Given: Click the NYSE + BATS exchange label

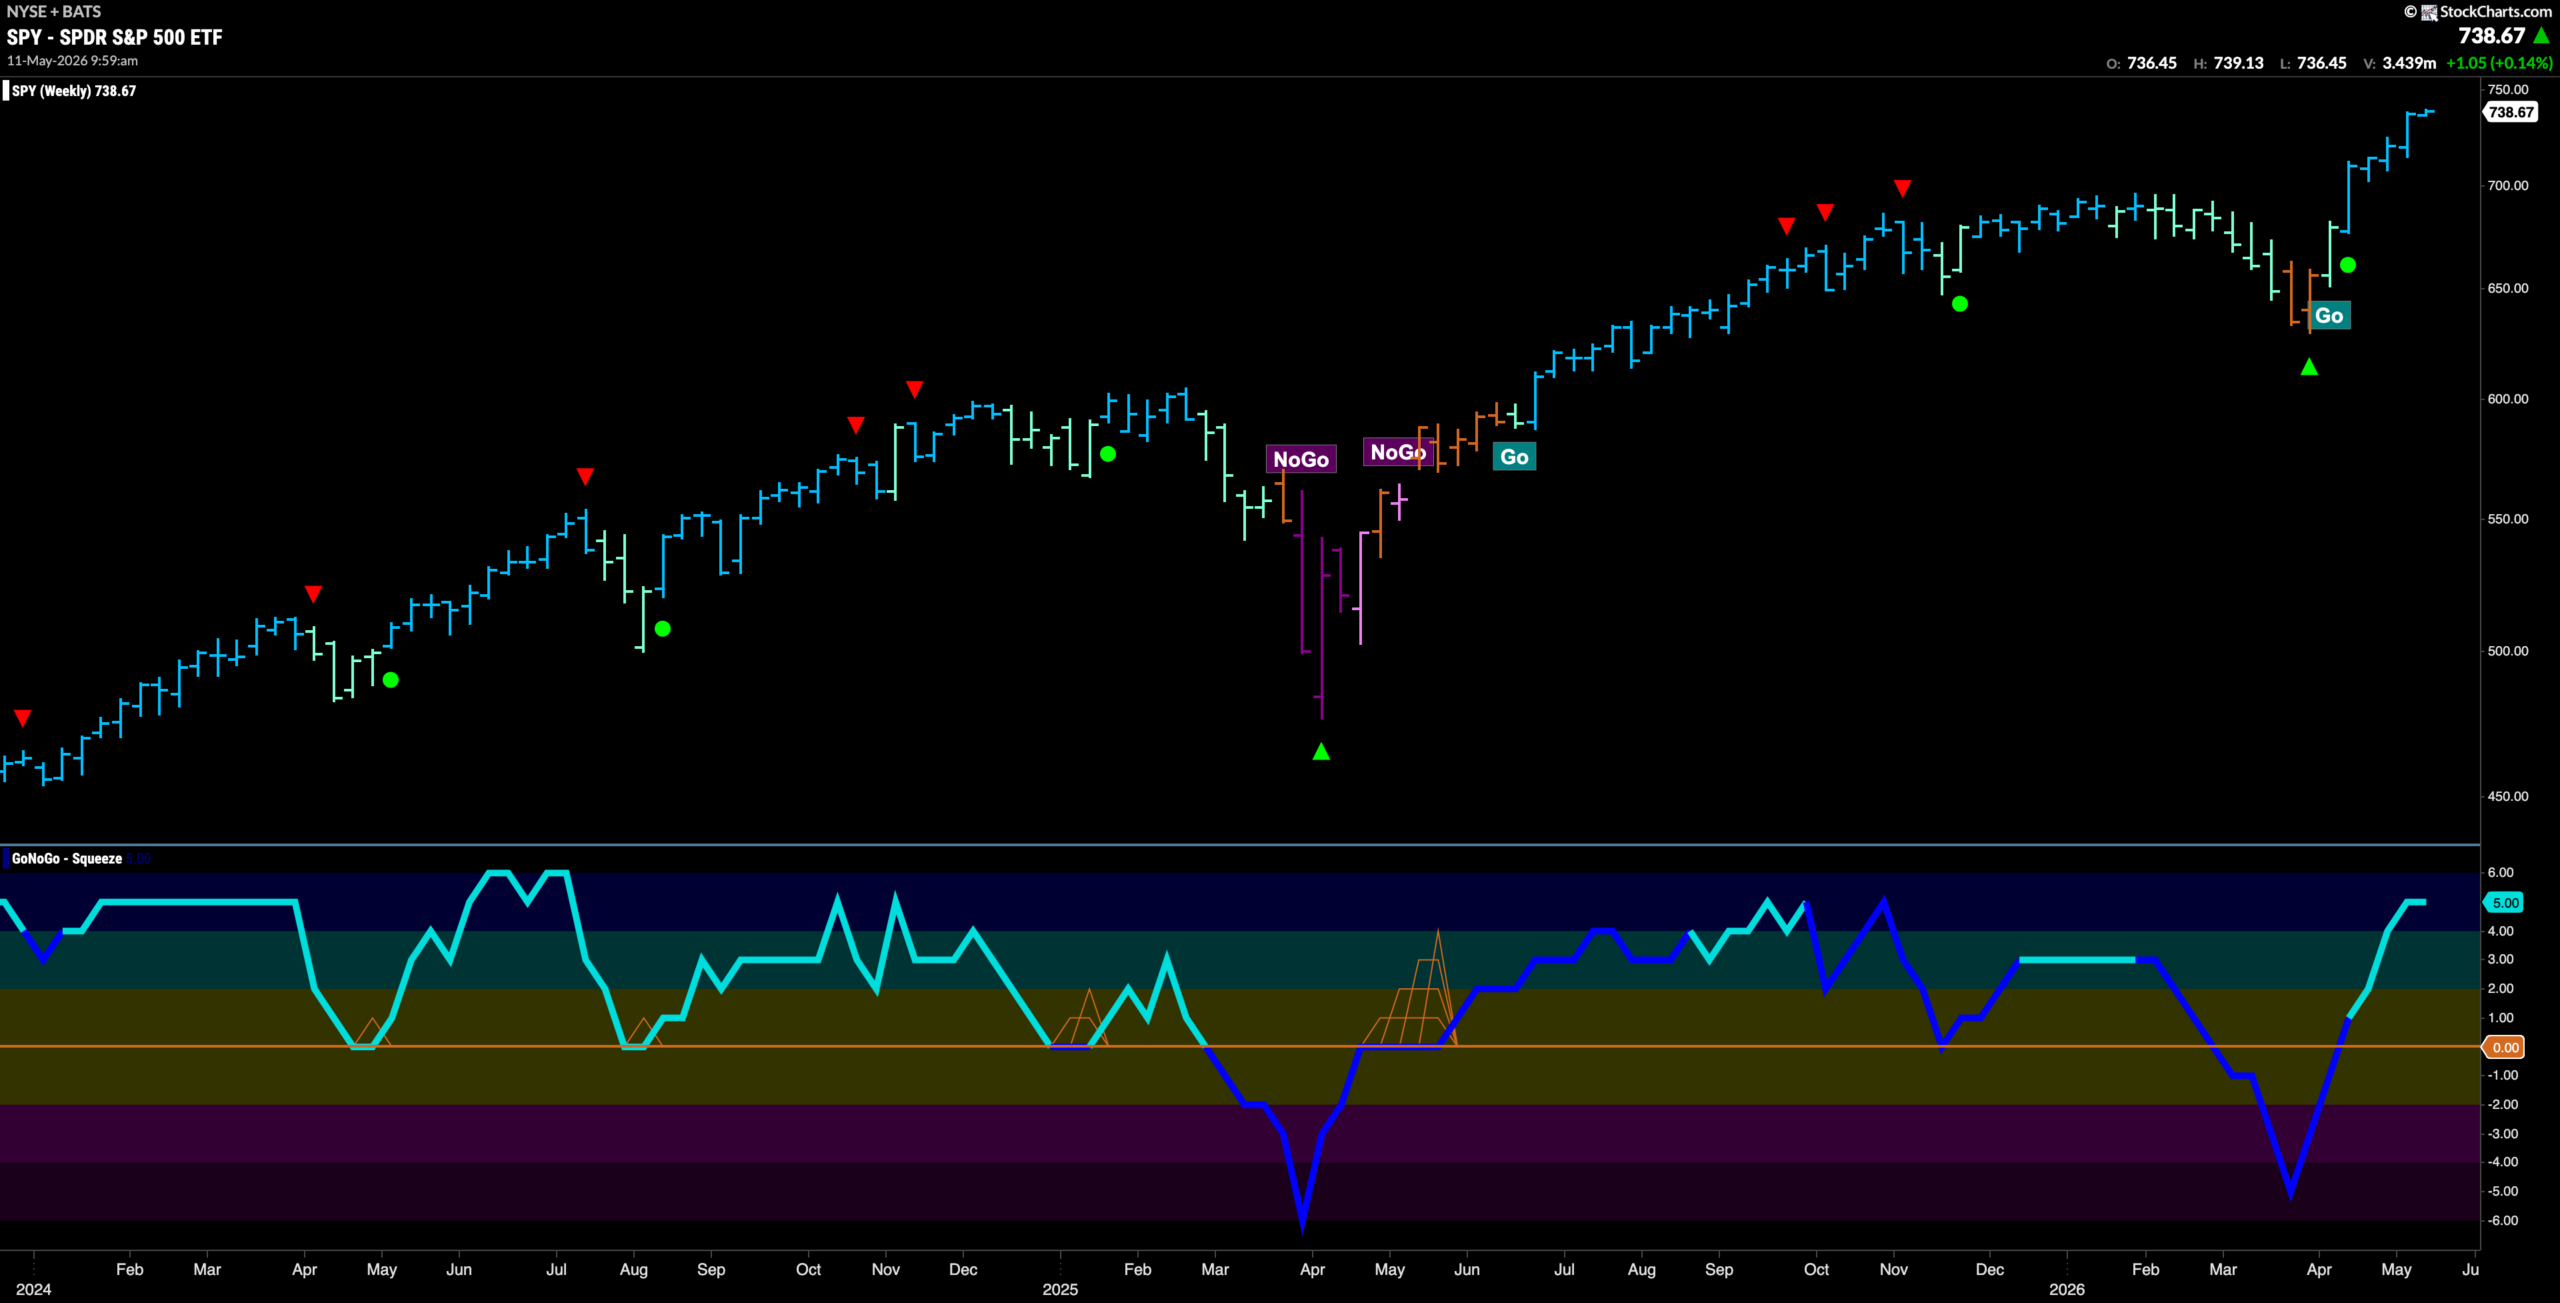Looking at the screenshot, I should click(x=54, y=11).
